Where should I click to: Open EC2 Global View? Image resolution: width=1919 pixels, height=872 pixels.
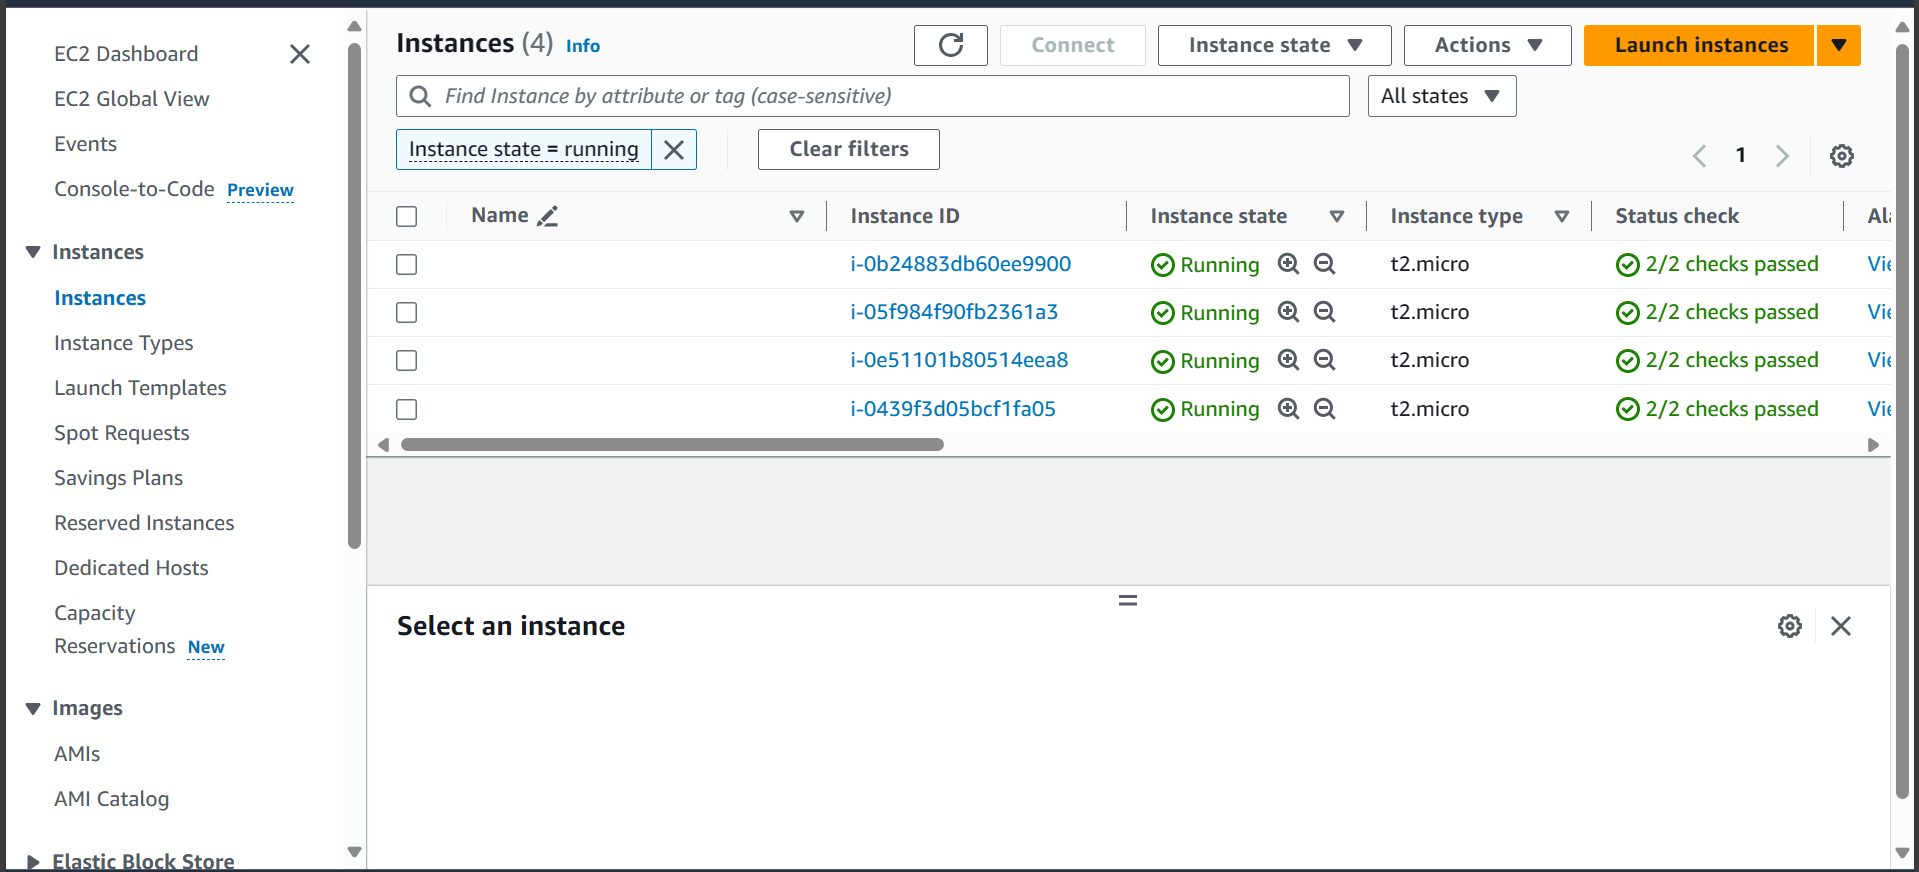click(132, 99)
